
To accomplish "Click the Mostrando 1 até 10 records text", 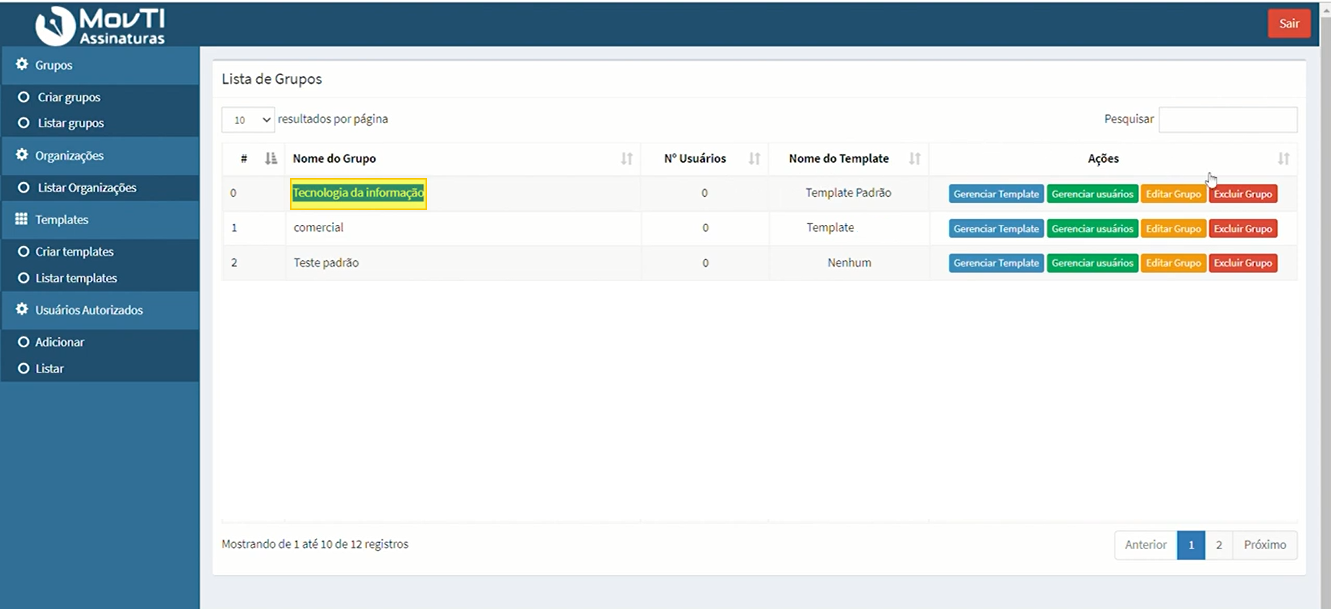I will pos(315,545).
